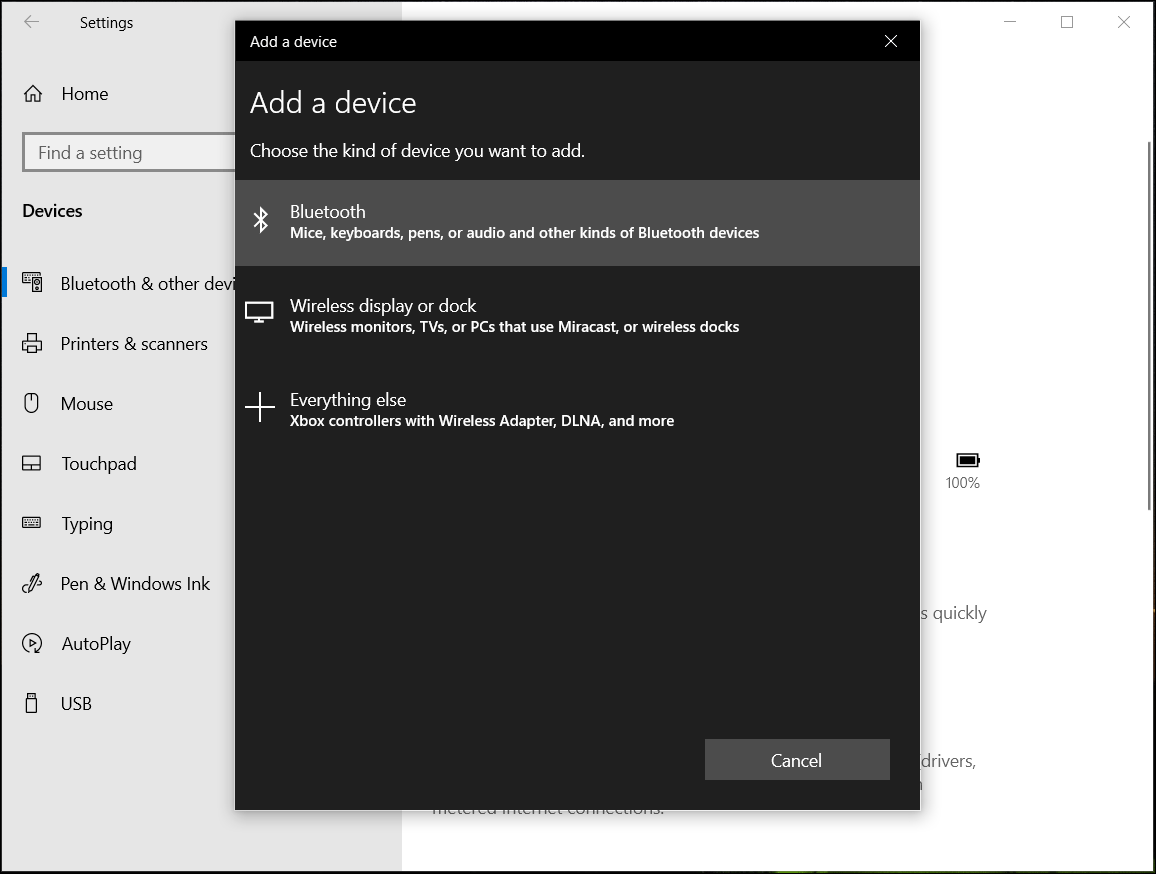Click in the Find a setting box
The width and height of the screenshot is (1156, 874).
(128, 153)
